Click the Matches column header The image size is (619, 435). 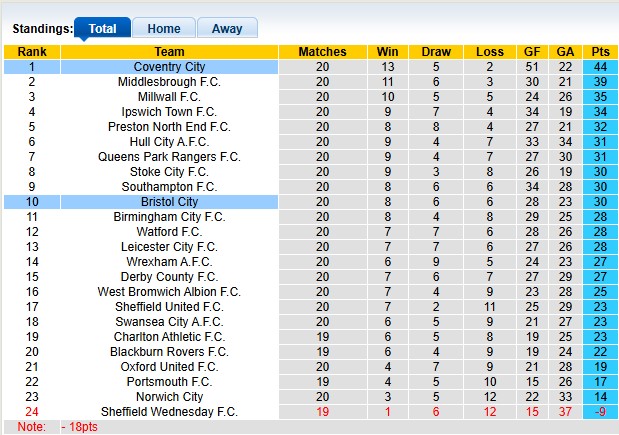coord(322,52)
